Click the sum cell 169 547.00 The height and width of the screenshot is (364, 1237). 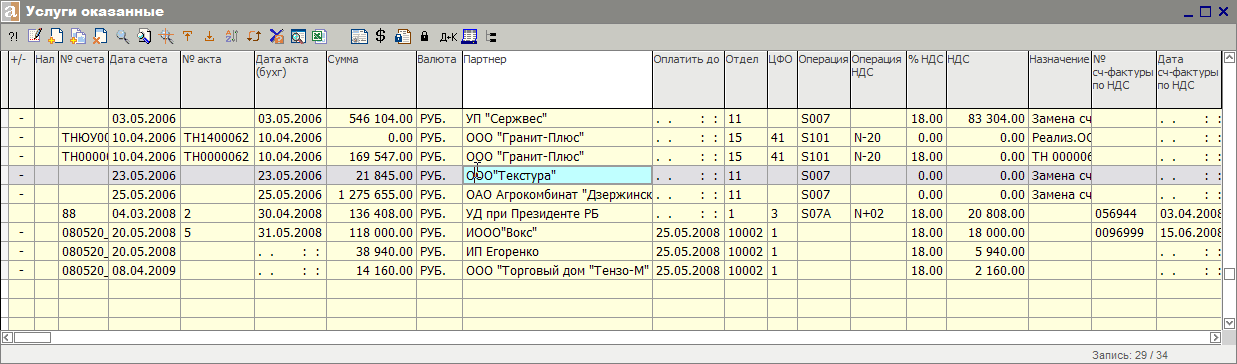pyautogui.click(x=371, y=156)
